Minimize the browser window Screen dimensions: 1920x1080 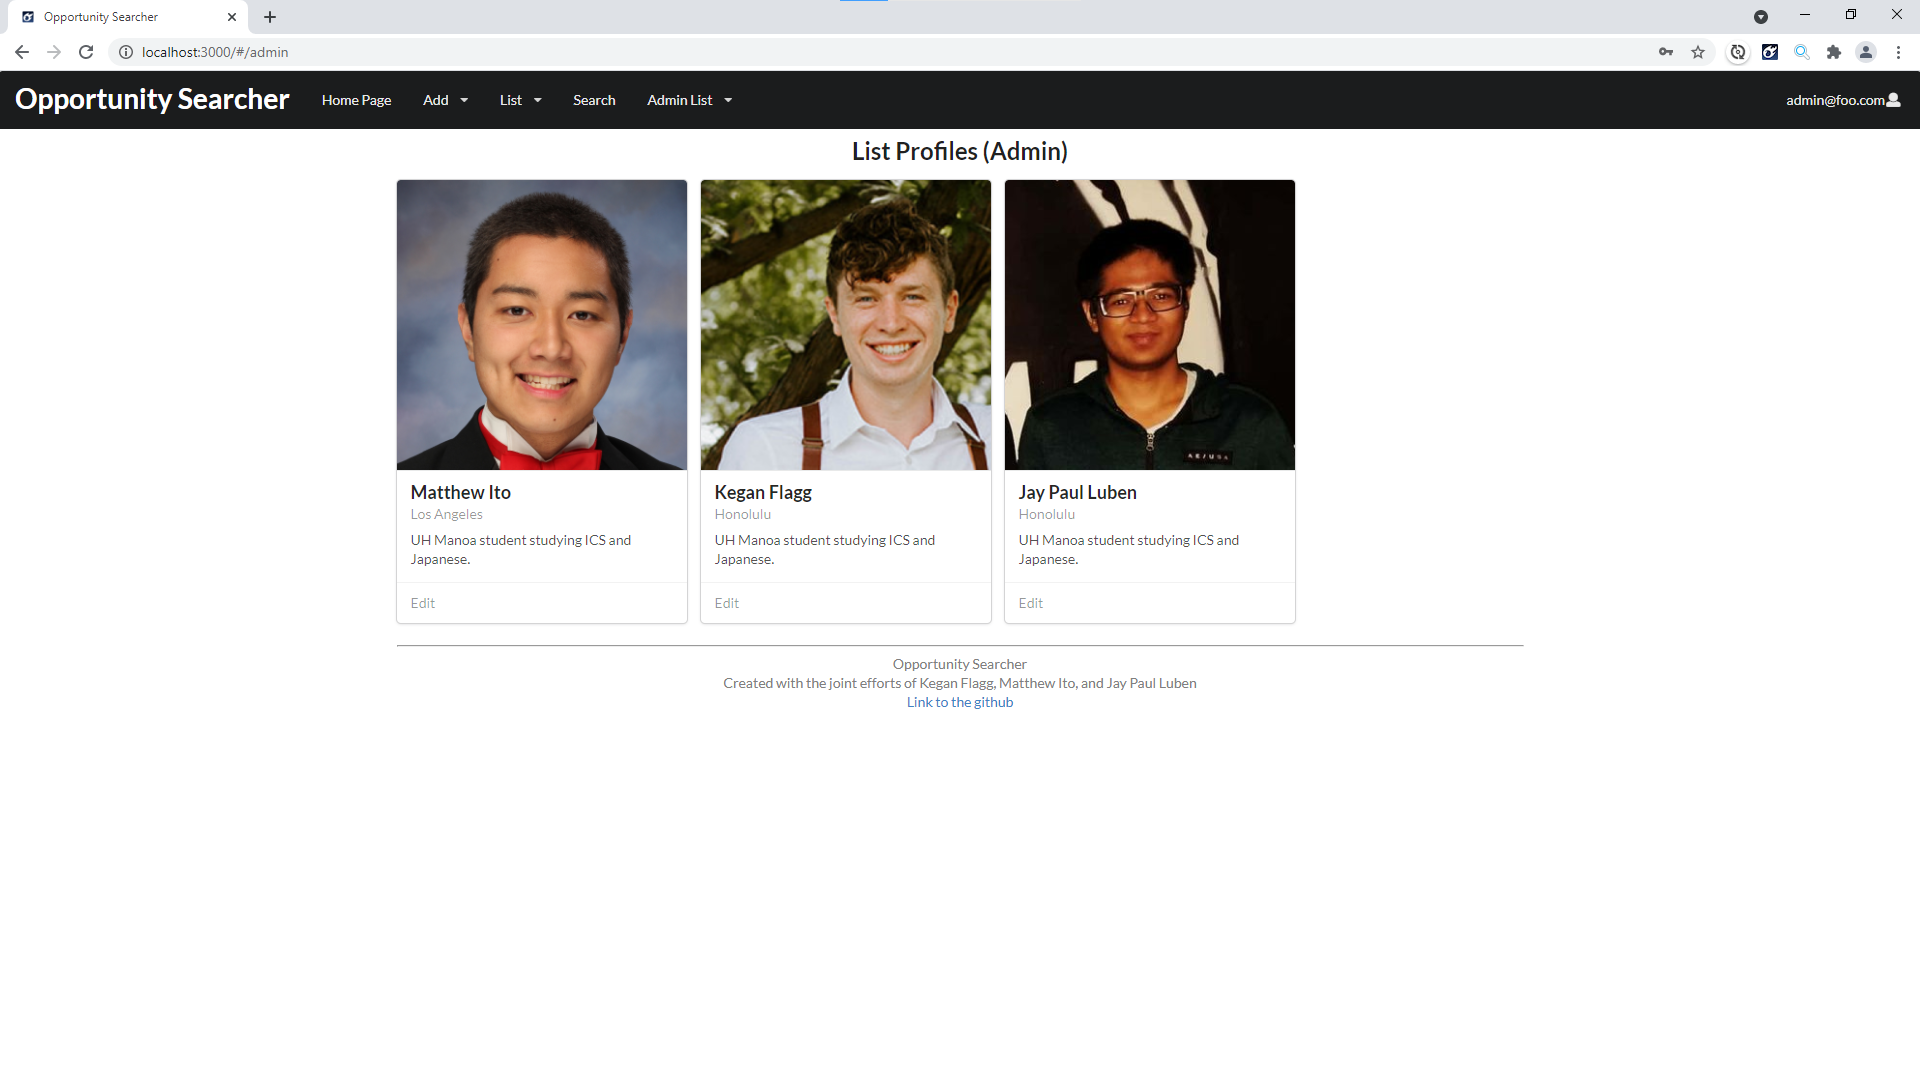[x=1805, y=15]
